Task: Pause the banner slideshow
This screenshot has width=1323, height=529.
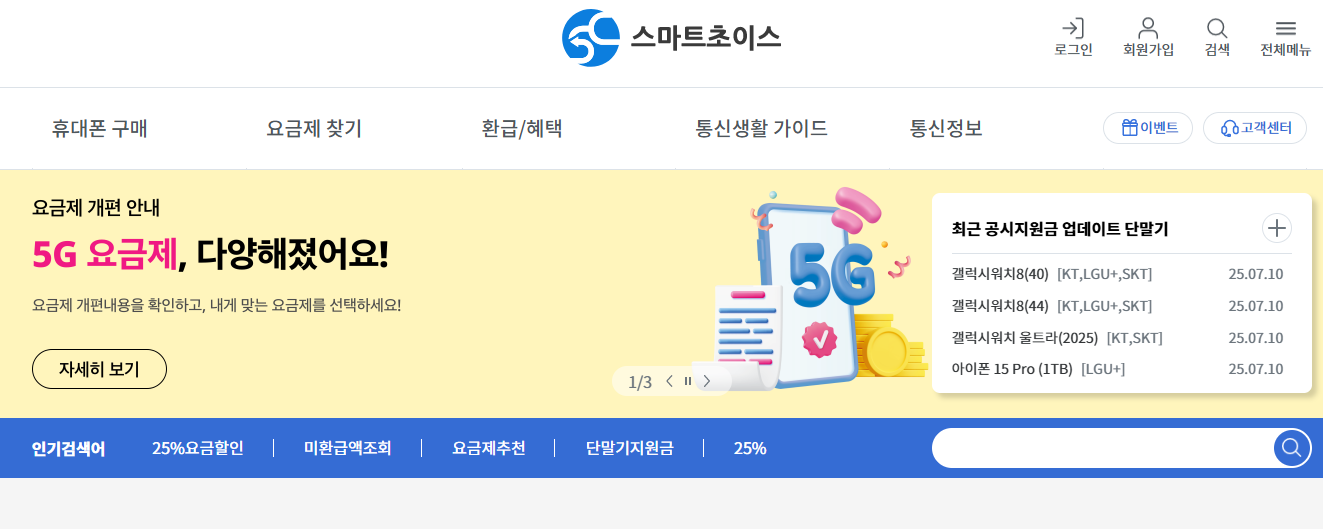Action: tap(688, 381)
